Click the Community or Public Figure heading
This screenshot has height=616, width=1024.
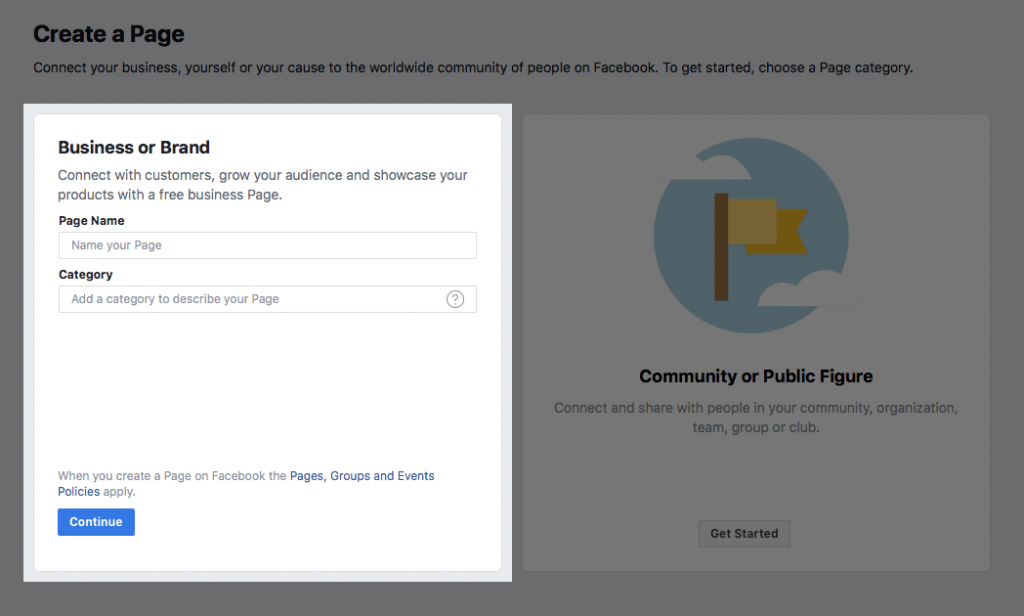756,376
